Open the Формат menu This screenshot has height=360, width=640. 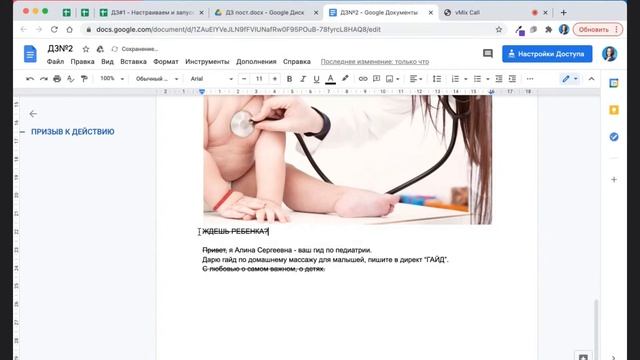[166, 62]
